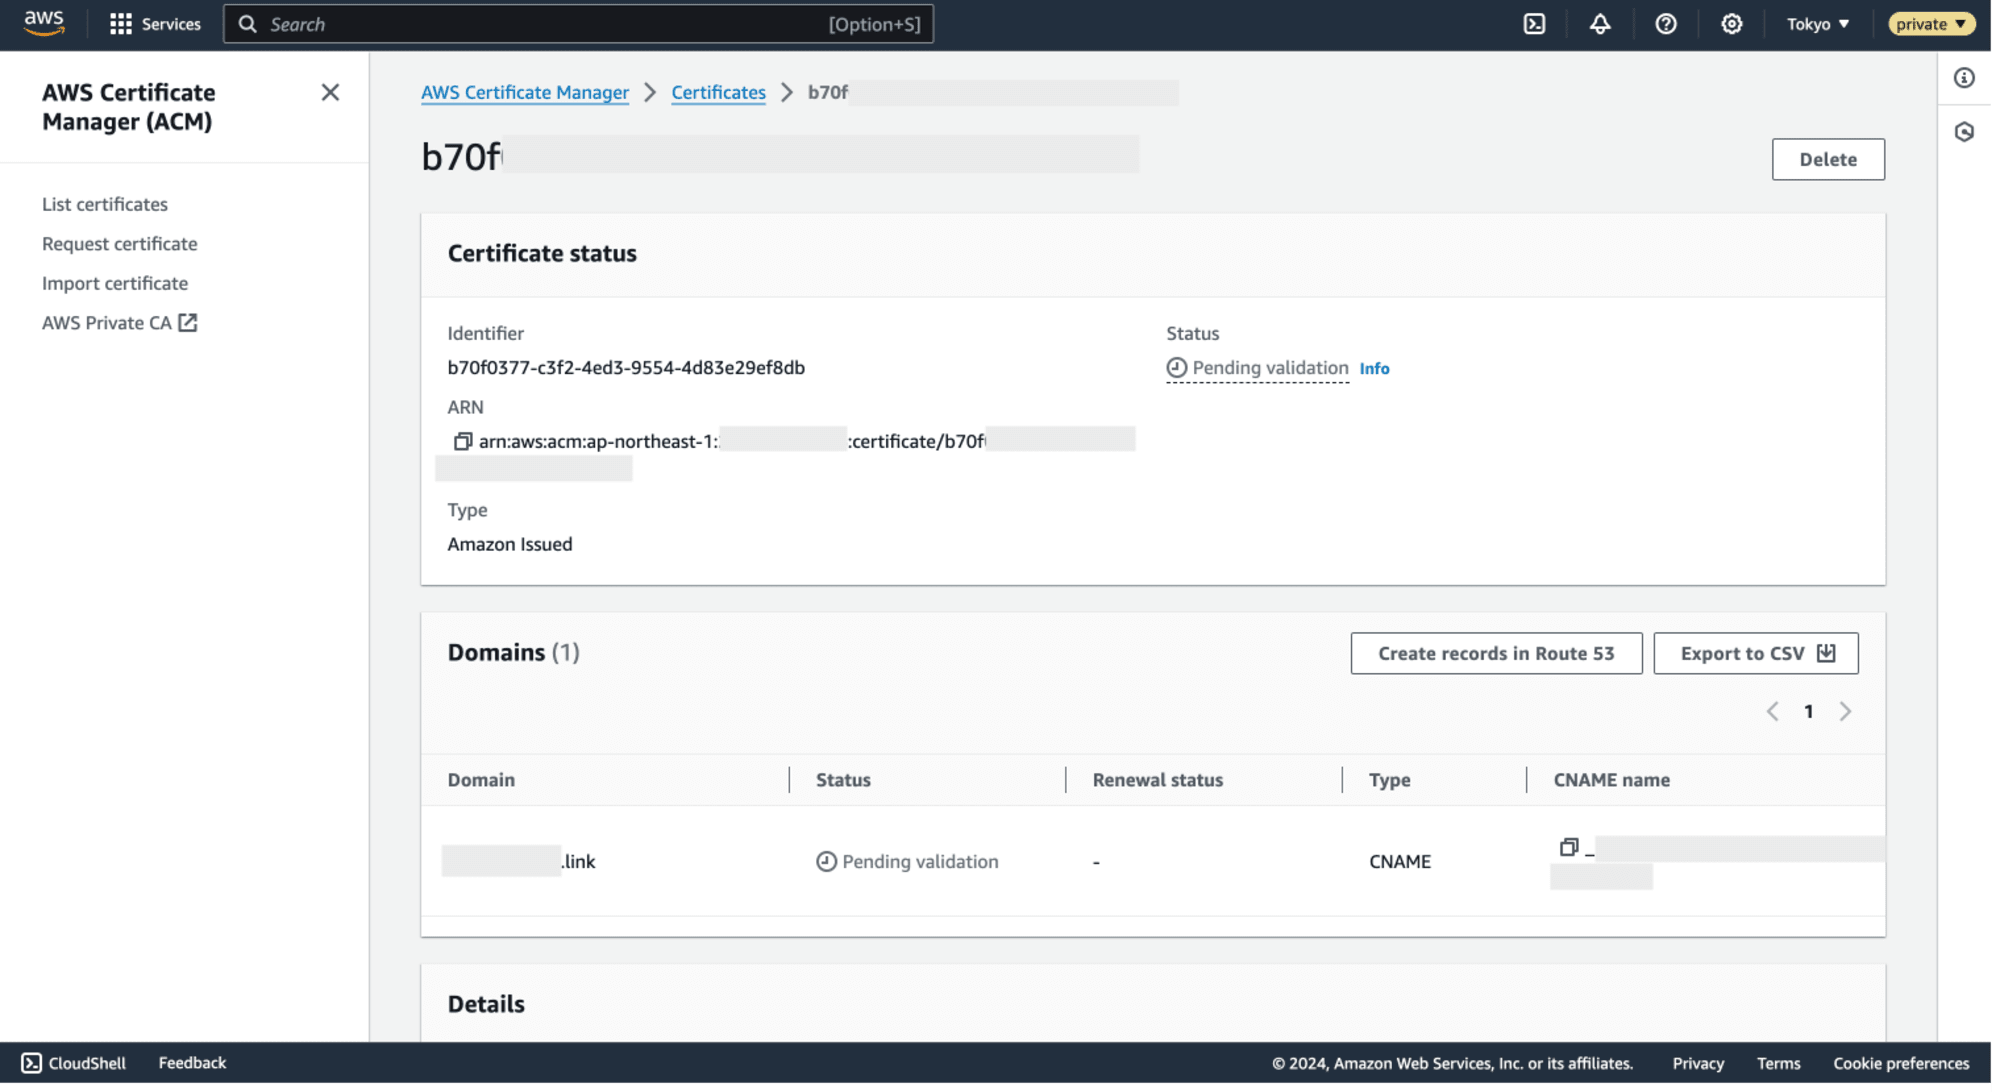This screenshot has width=2000, height=1092.
Task: Open the AWS home logo
Action: tap(44, 23)
